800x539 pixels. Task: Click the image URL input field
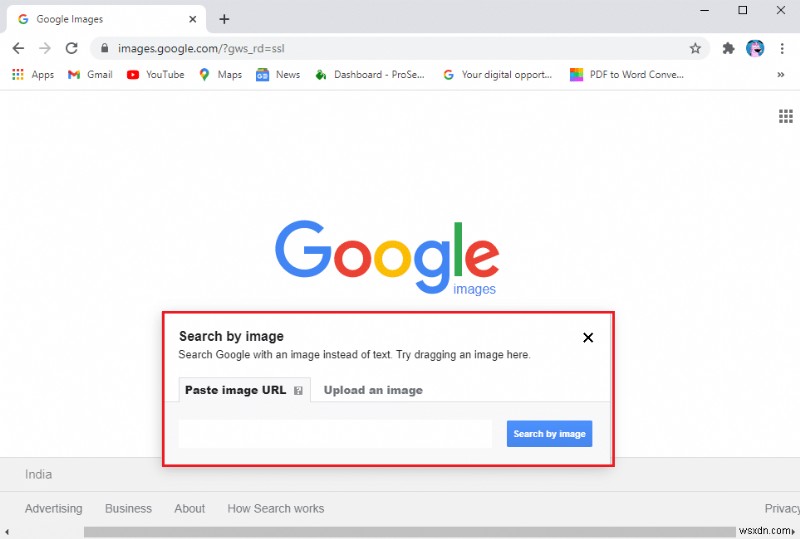[335, 434]
